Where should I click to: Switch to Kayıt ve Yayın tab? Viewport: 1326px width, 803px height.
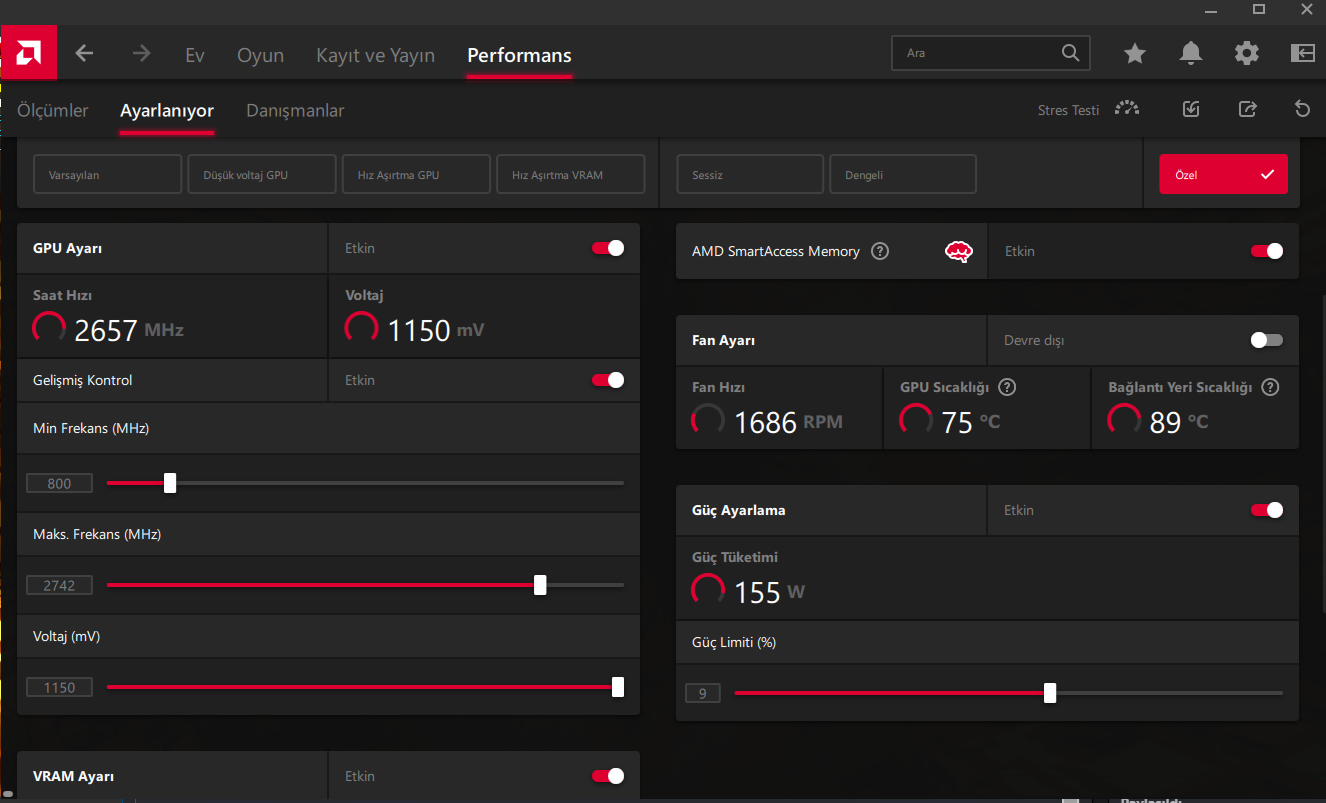(376, 55)
